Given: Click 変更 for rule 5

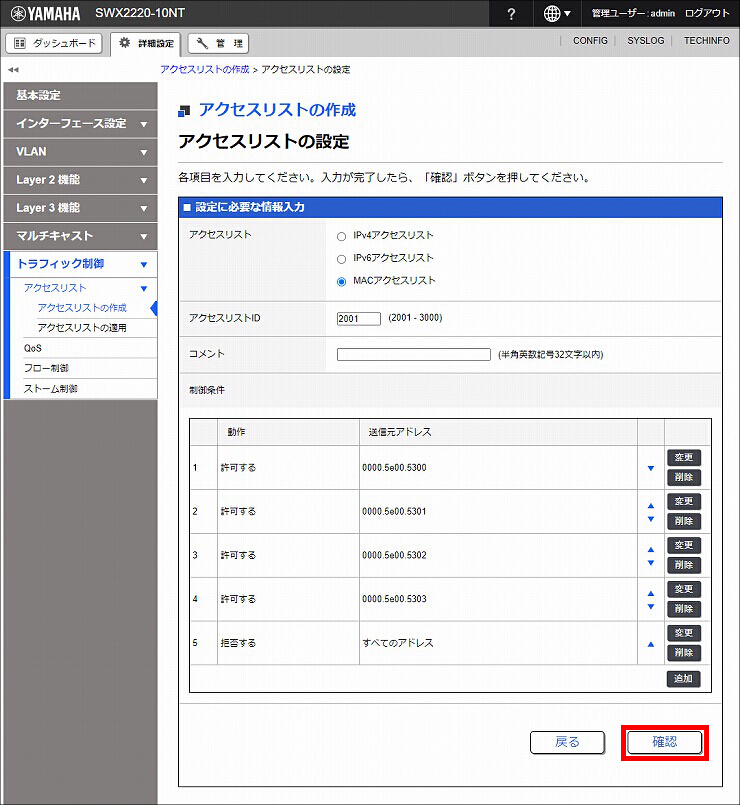Looking at the screenshot, I should click(x=684, y=633).
